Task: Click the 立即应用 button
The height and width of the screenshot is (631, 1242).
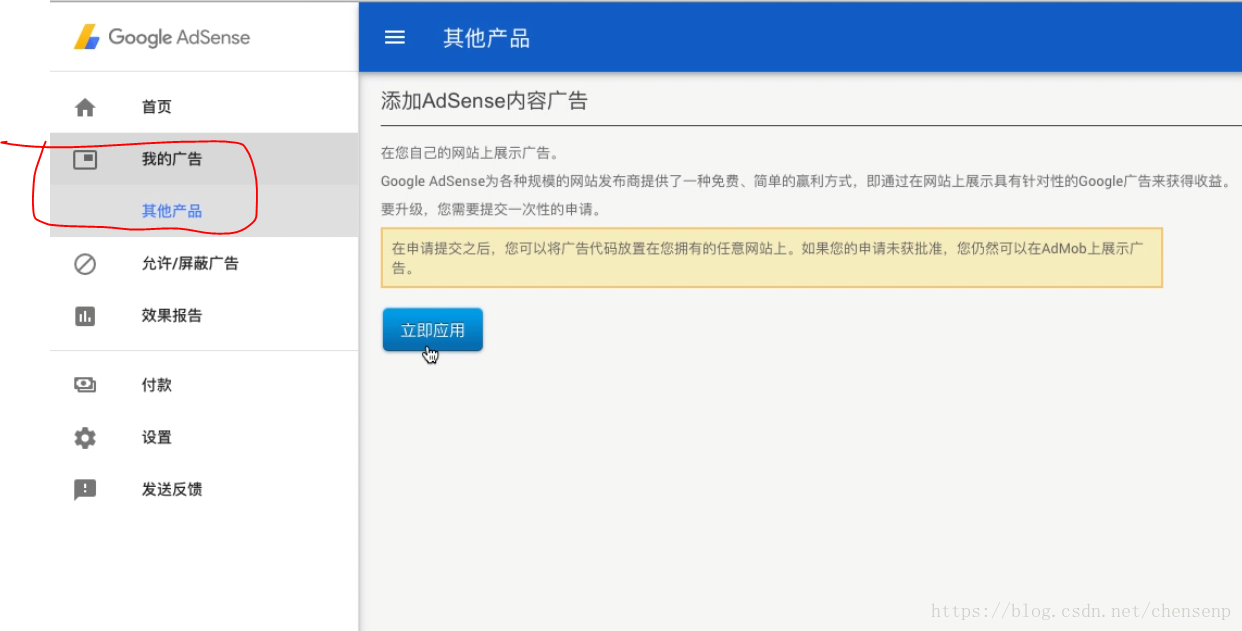Action: coord(433,330)
